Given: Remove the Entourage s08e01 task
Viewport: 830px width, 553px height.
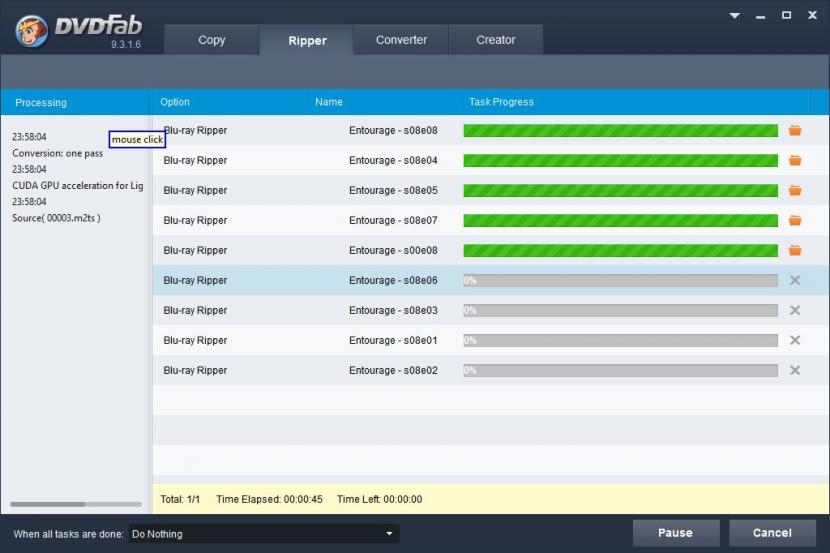Looking at the screenshot, I should [795, 340].
